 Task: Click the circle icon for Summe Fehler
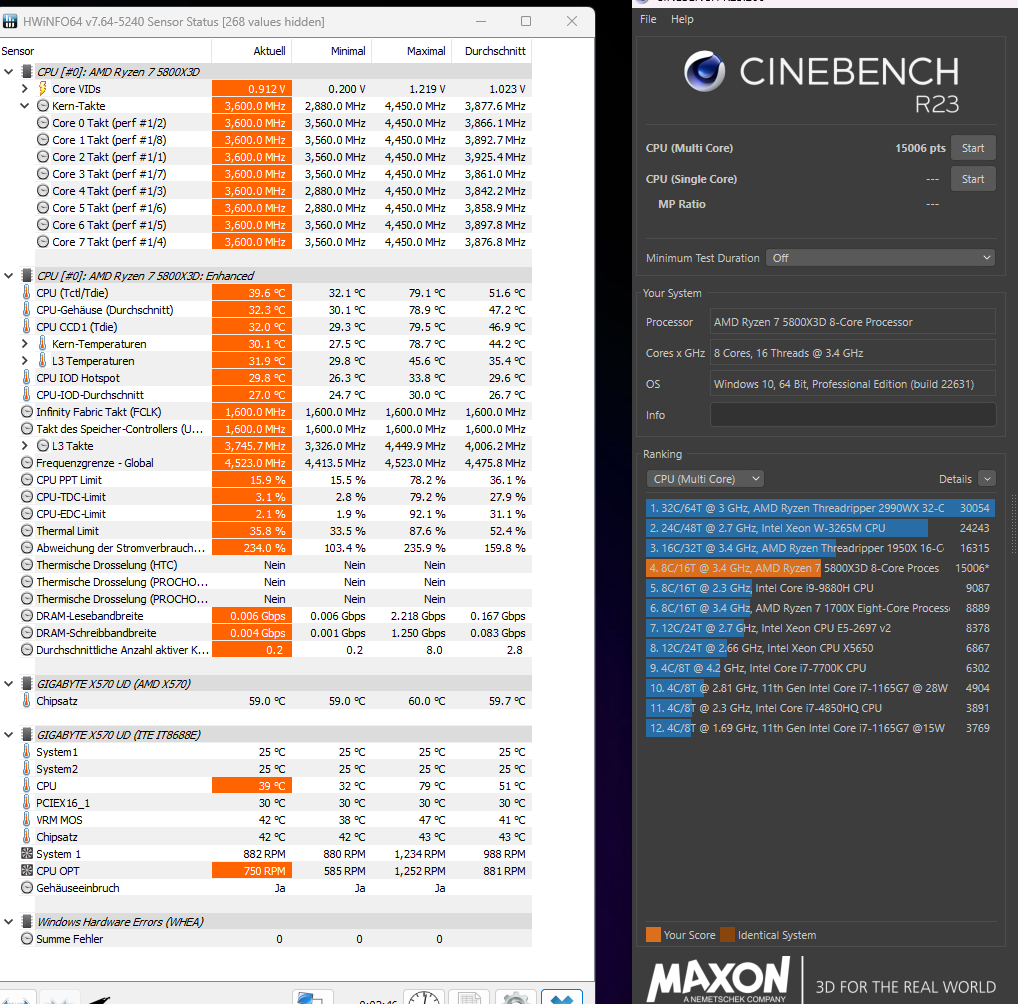(27, 938)
